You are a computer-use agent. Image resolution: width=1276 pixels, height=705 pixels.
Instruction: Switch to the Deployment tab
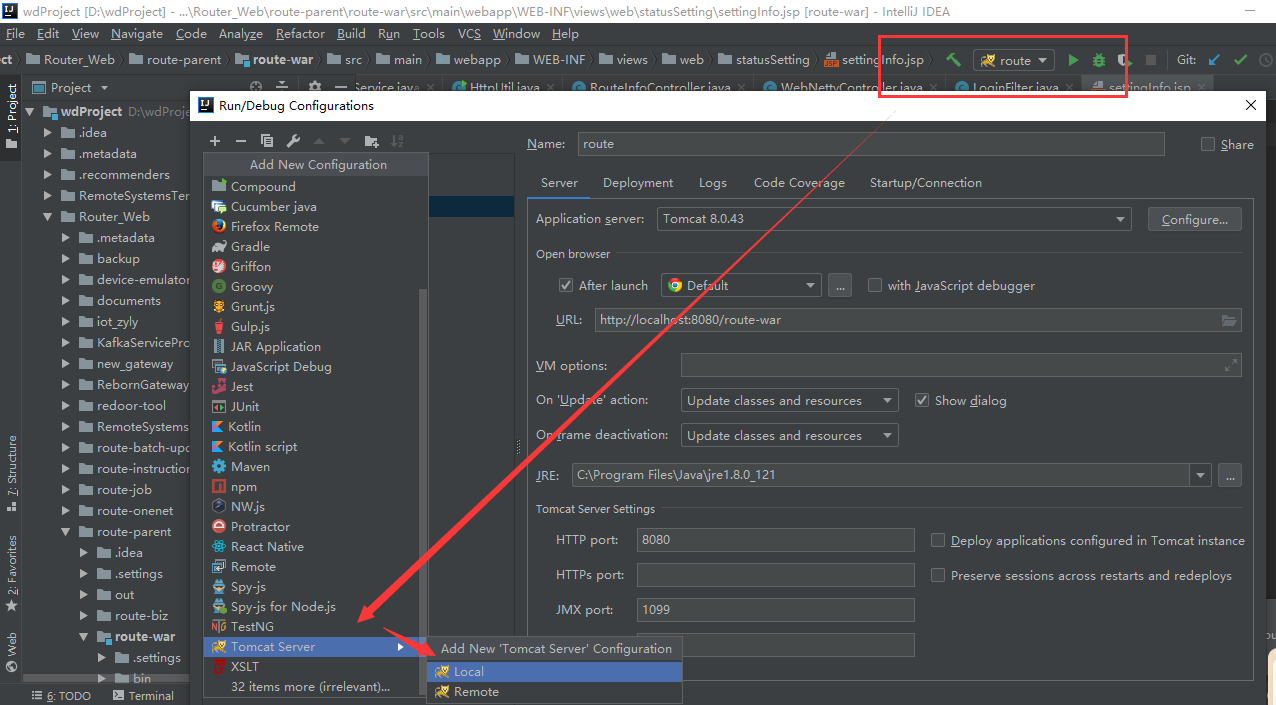pos(638,183)
